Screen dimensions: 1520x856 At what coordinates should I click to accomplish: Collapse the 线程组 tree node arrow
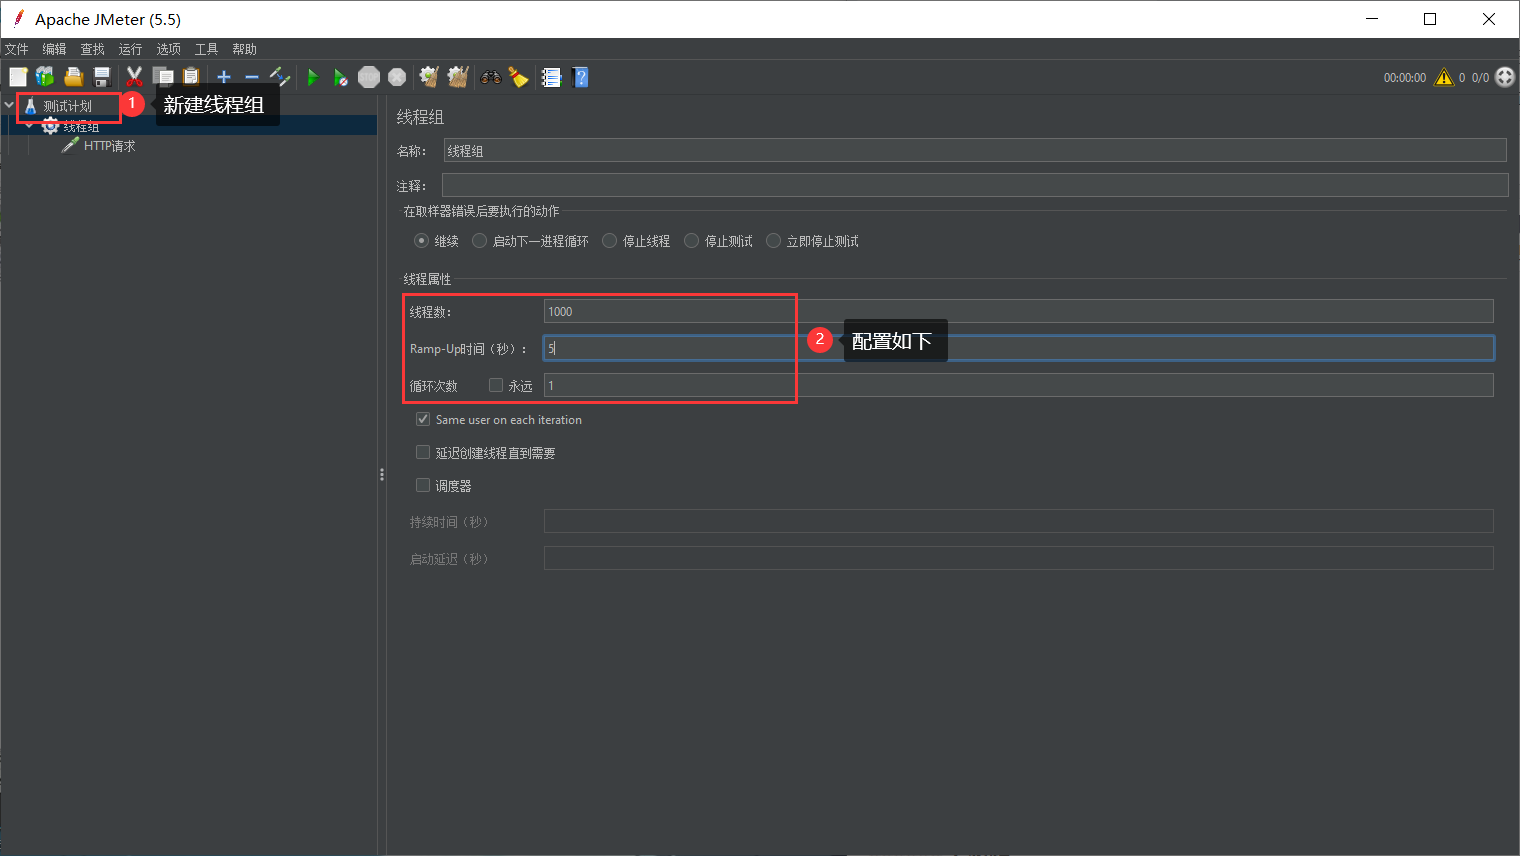tap(29, 126)
